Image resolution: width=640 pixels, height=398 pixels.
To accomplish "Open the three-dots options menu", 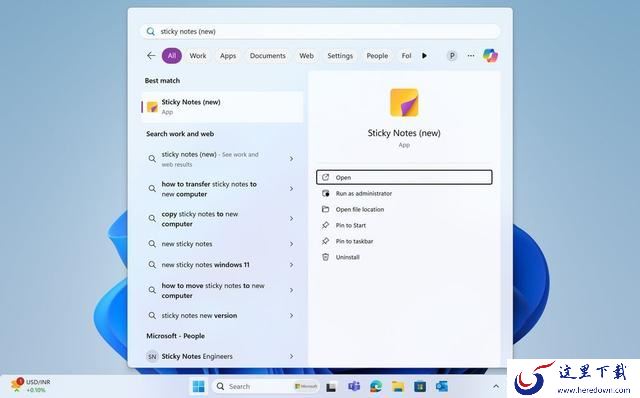I will [x=471, y=56].
